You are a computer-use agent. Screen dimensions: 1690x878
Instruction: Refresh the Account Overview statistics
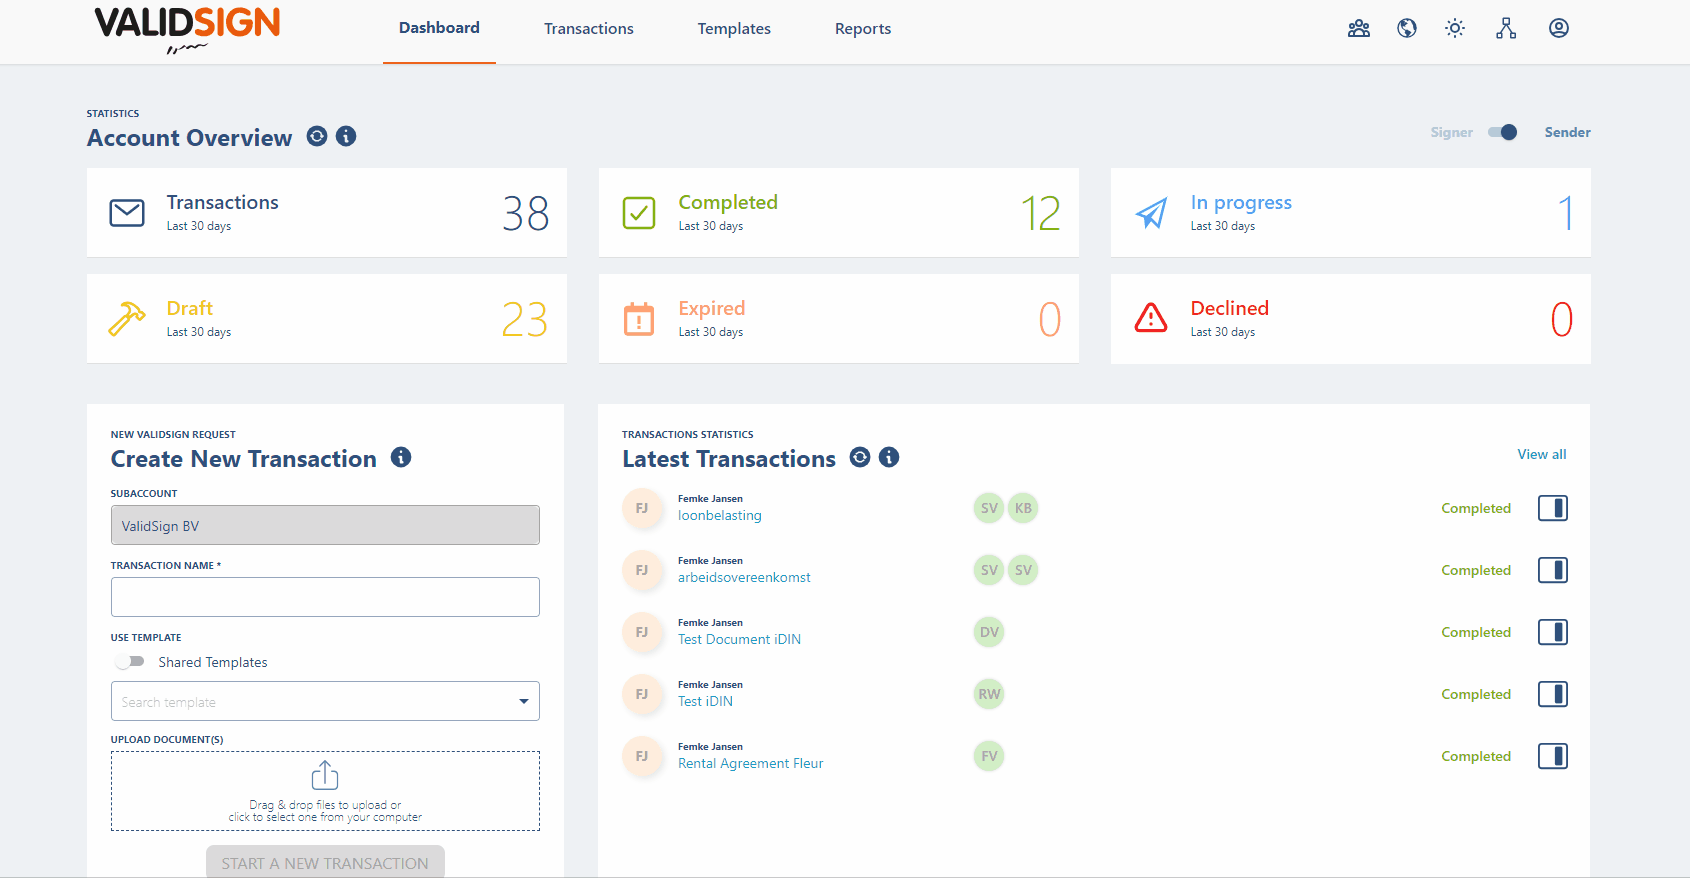pyautogui.click(x=317, y=136)
